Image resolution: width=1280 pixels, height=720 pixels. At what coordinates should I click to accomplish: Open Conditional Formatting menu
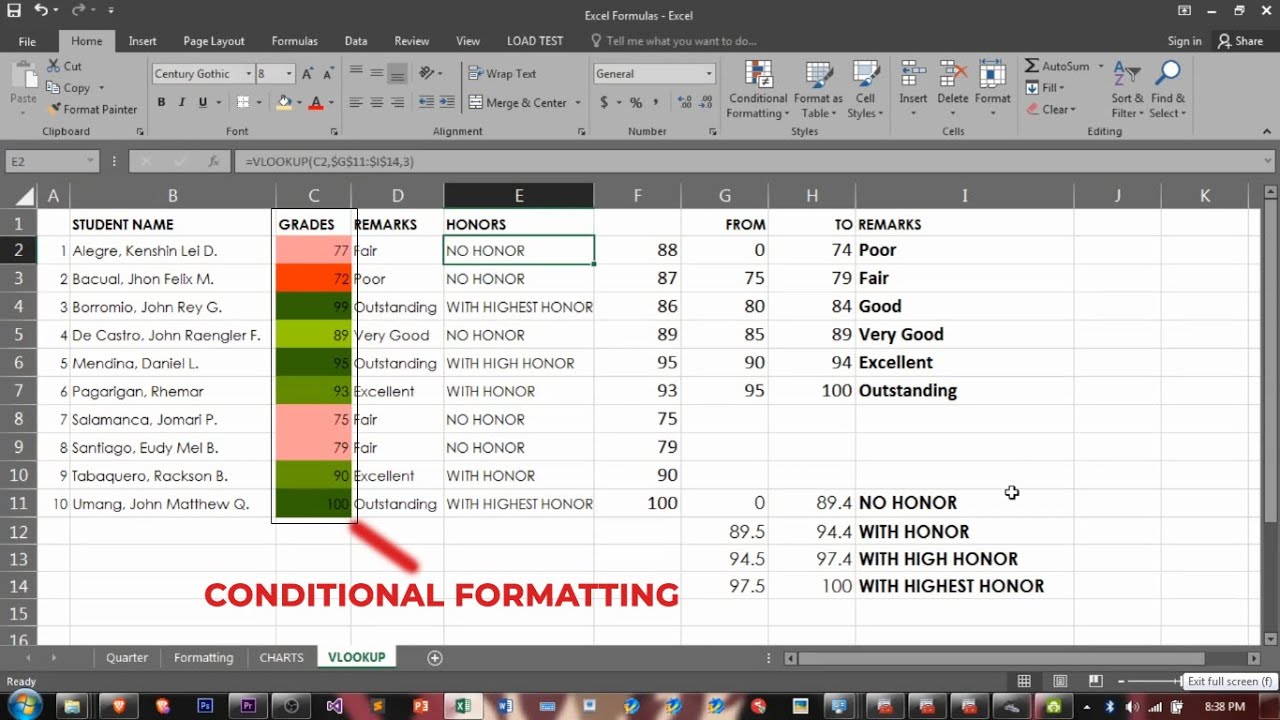[758, 90]
